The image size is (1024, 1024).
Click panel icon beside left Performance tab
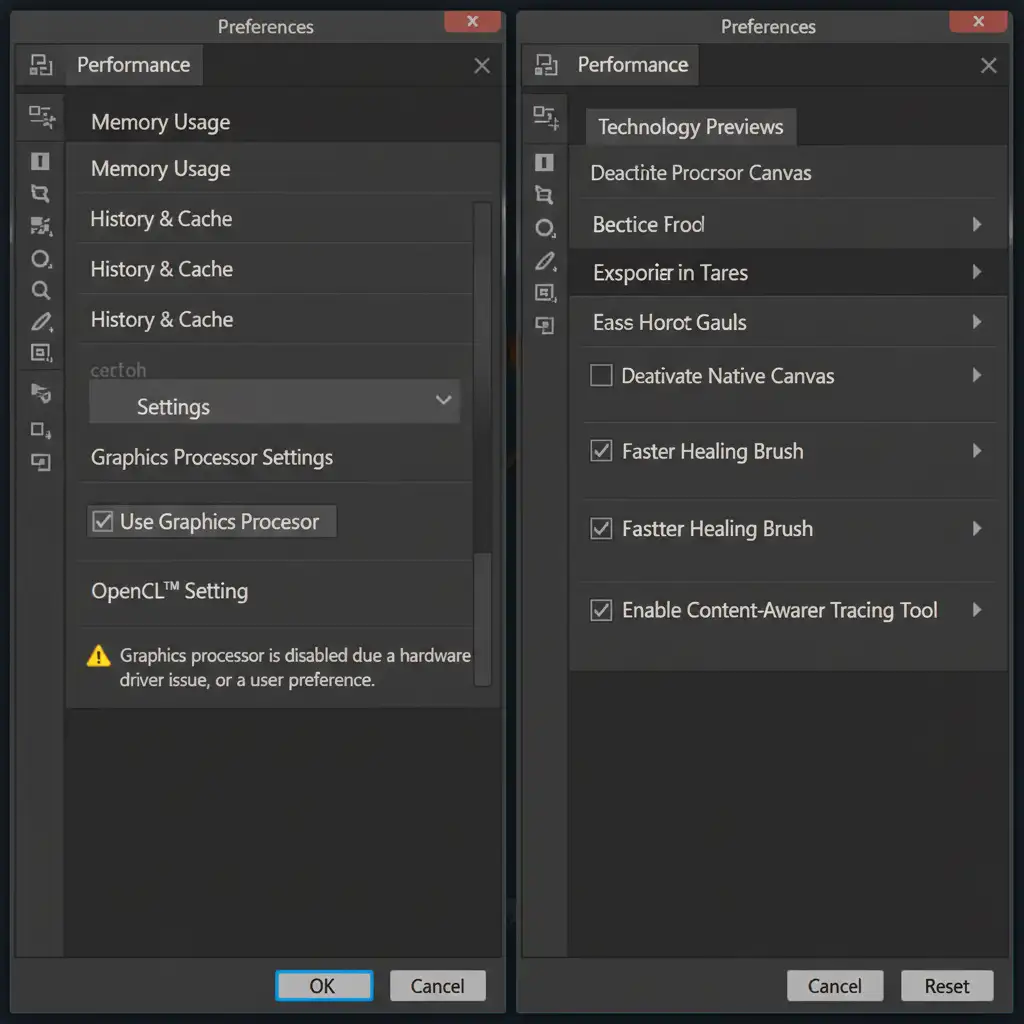tap(41, 66)
